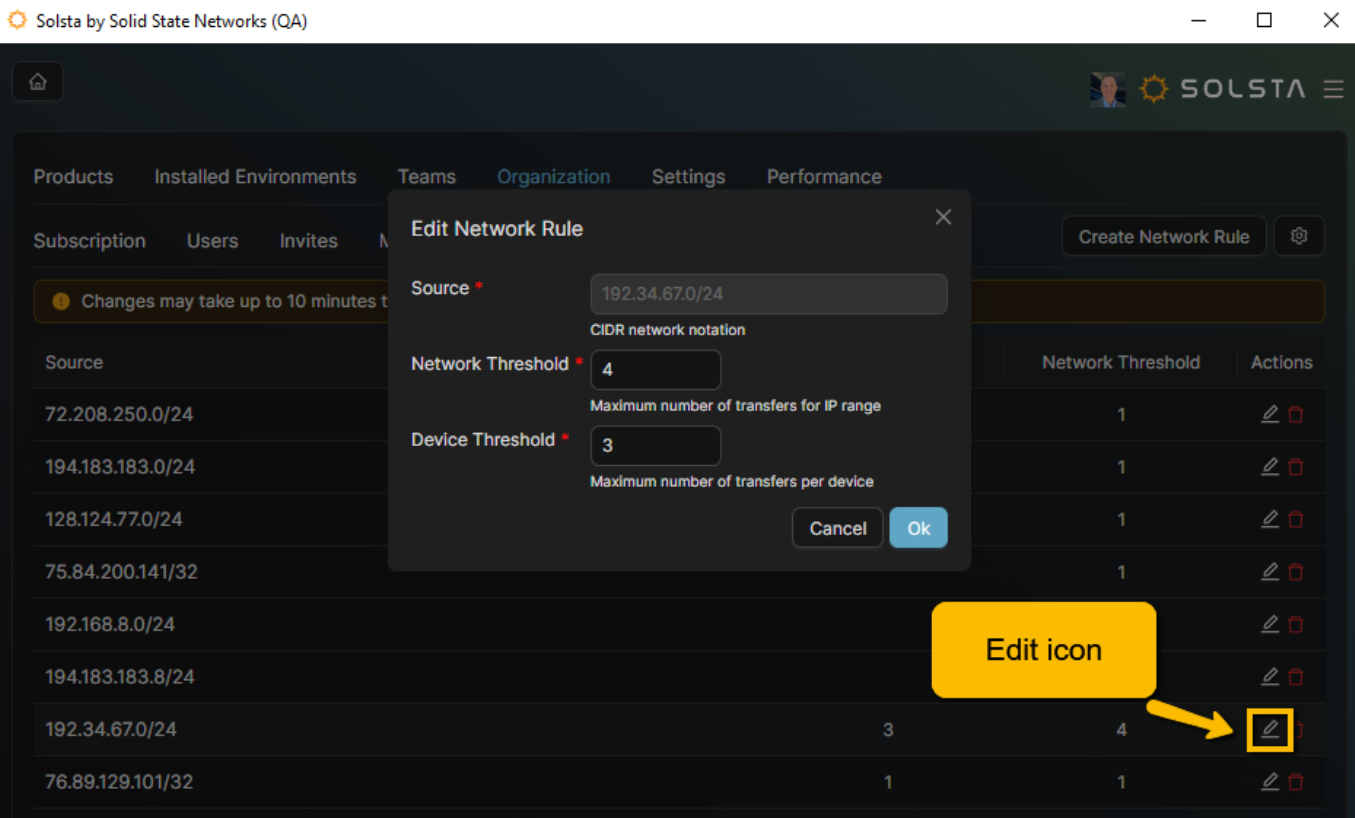Go to the home screen icon

[x=38, y=82]
